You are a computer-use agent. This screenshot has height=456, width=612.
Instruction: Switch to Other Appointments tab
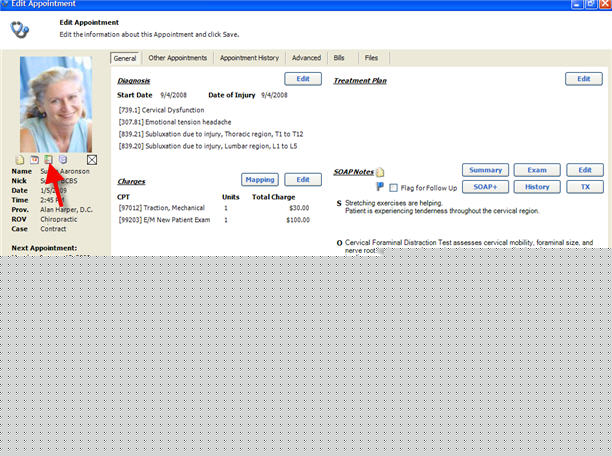pyautogui.click(x=178, y=58)
